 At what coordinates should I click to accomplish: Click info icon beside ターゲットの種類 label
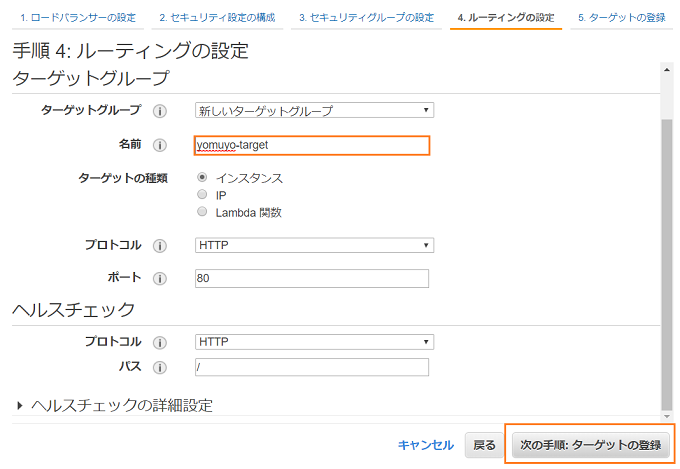160,178
